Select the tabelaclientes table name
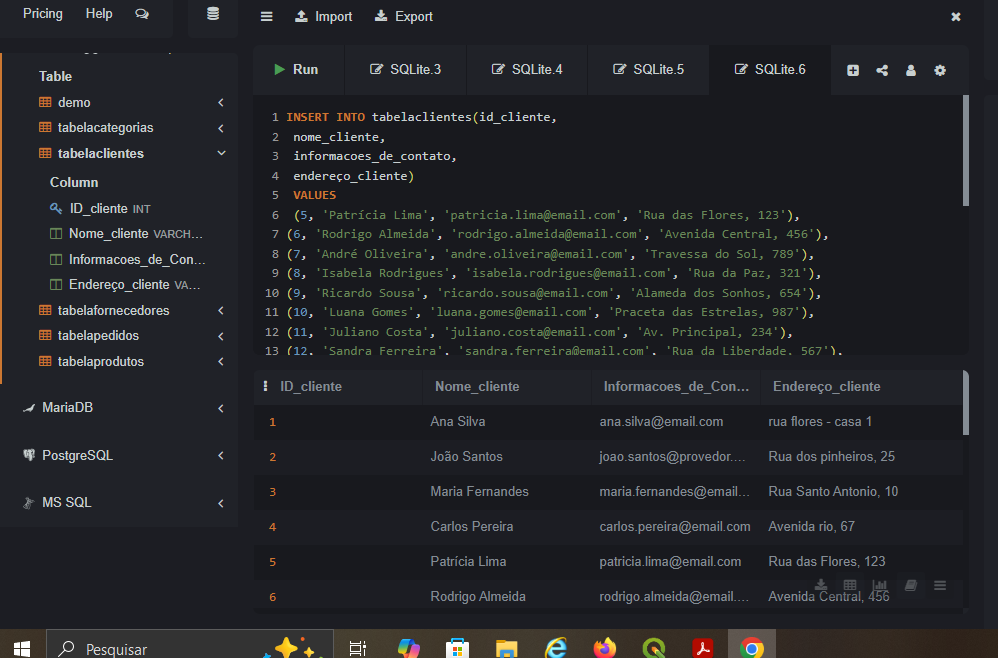Screen dimensions: 998x658 101,153
